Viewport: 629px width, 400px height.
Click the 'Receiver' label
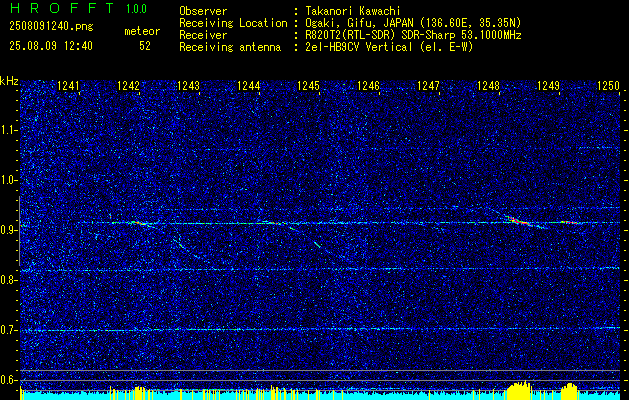click(x=203, y=35)
